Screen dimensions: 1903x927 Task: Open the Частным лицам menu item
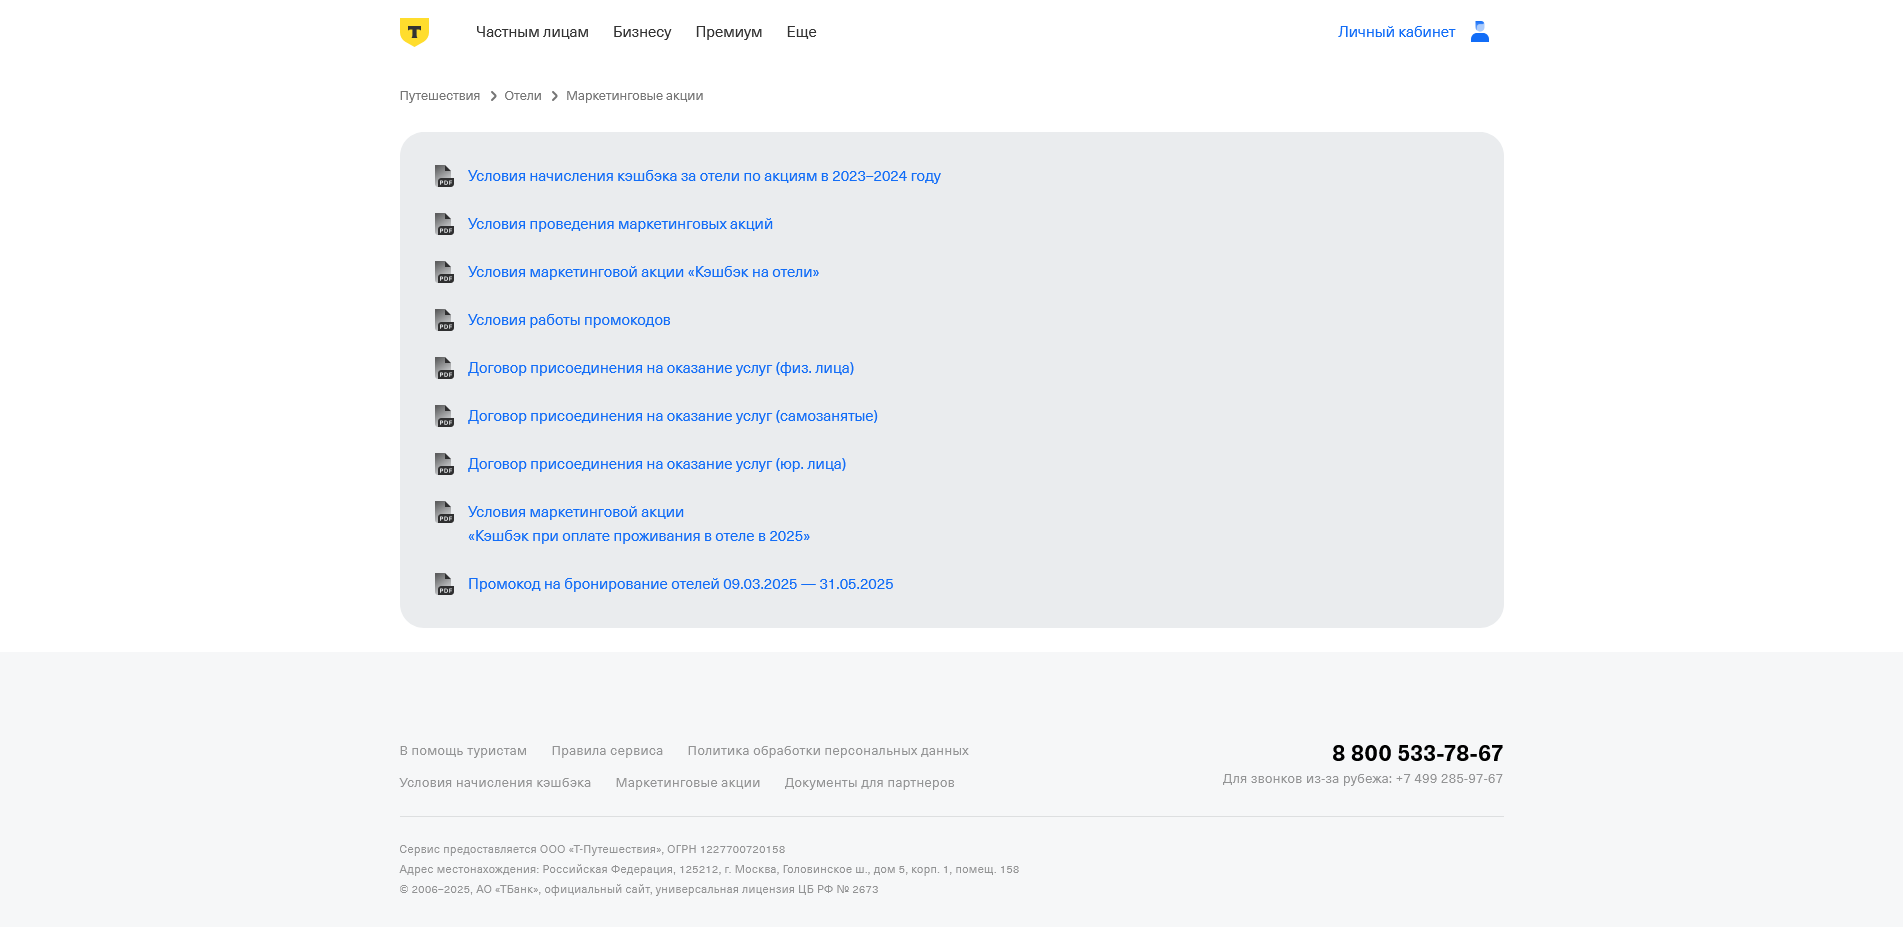pyautogui.click(x=532, y=32)
